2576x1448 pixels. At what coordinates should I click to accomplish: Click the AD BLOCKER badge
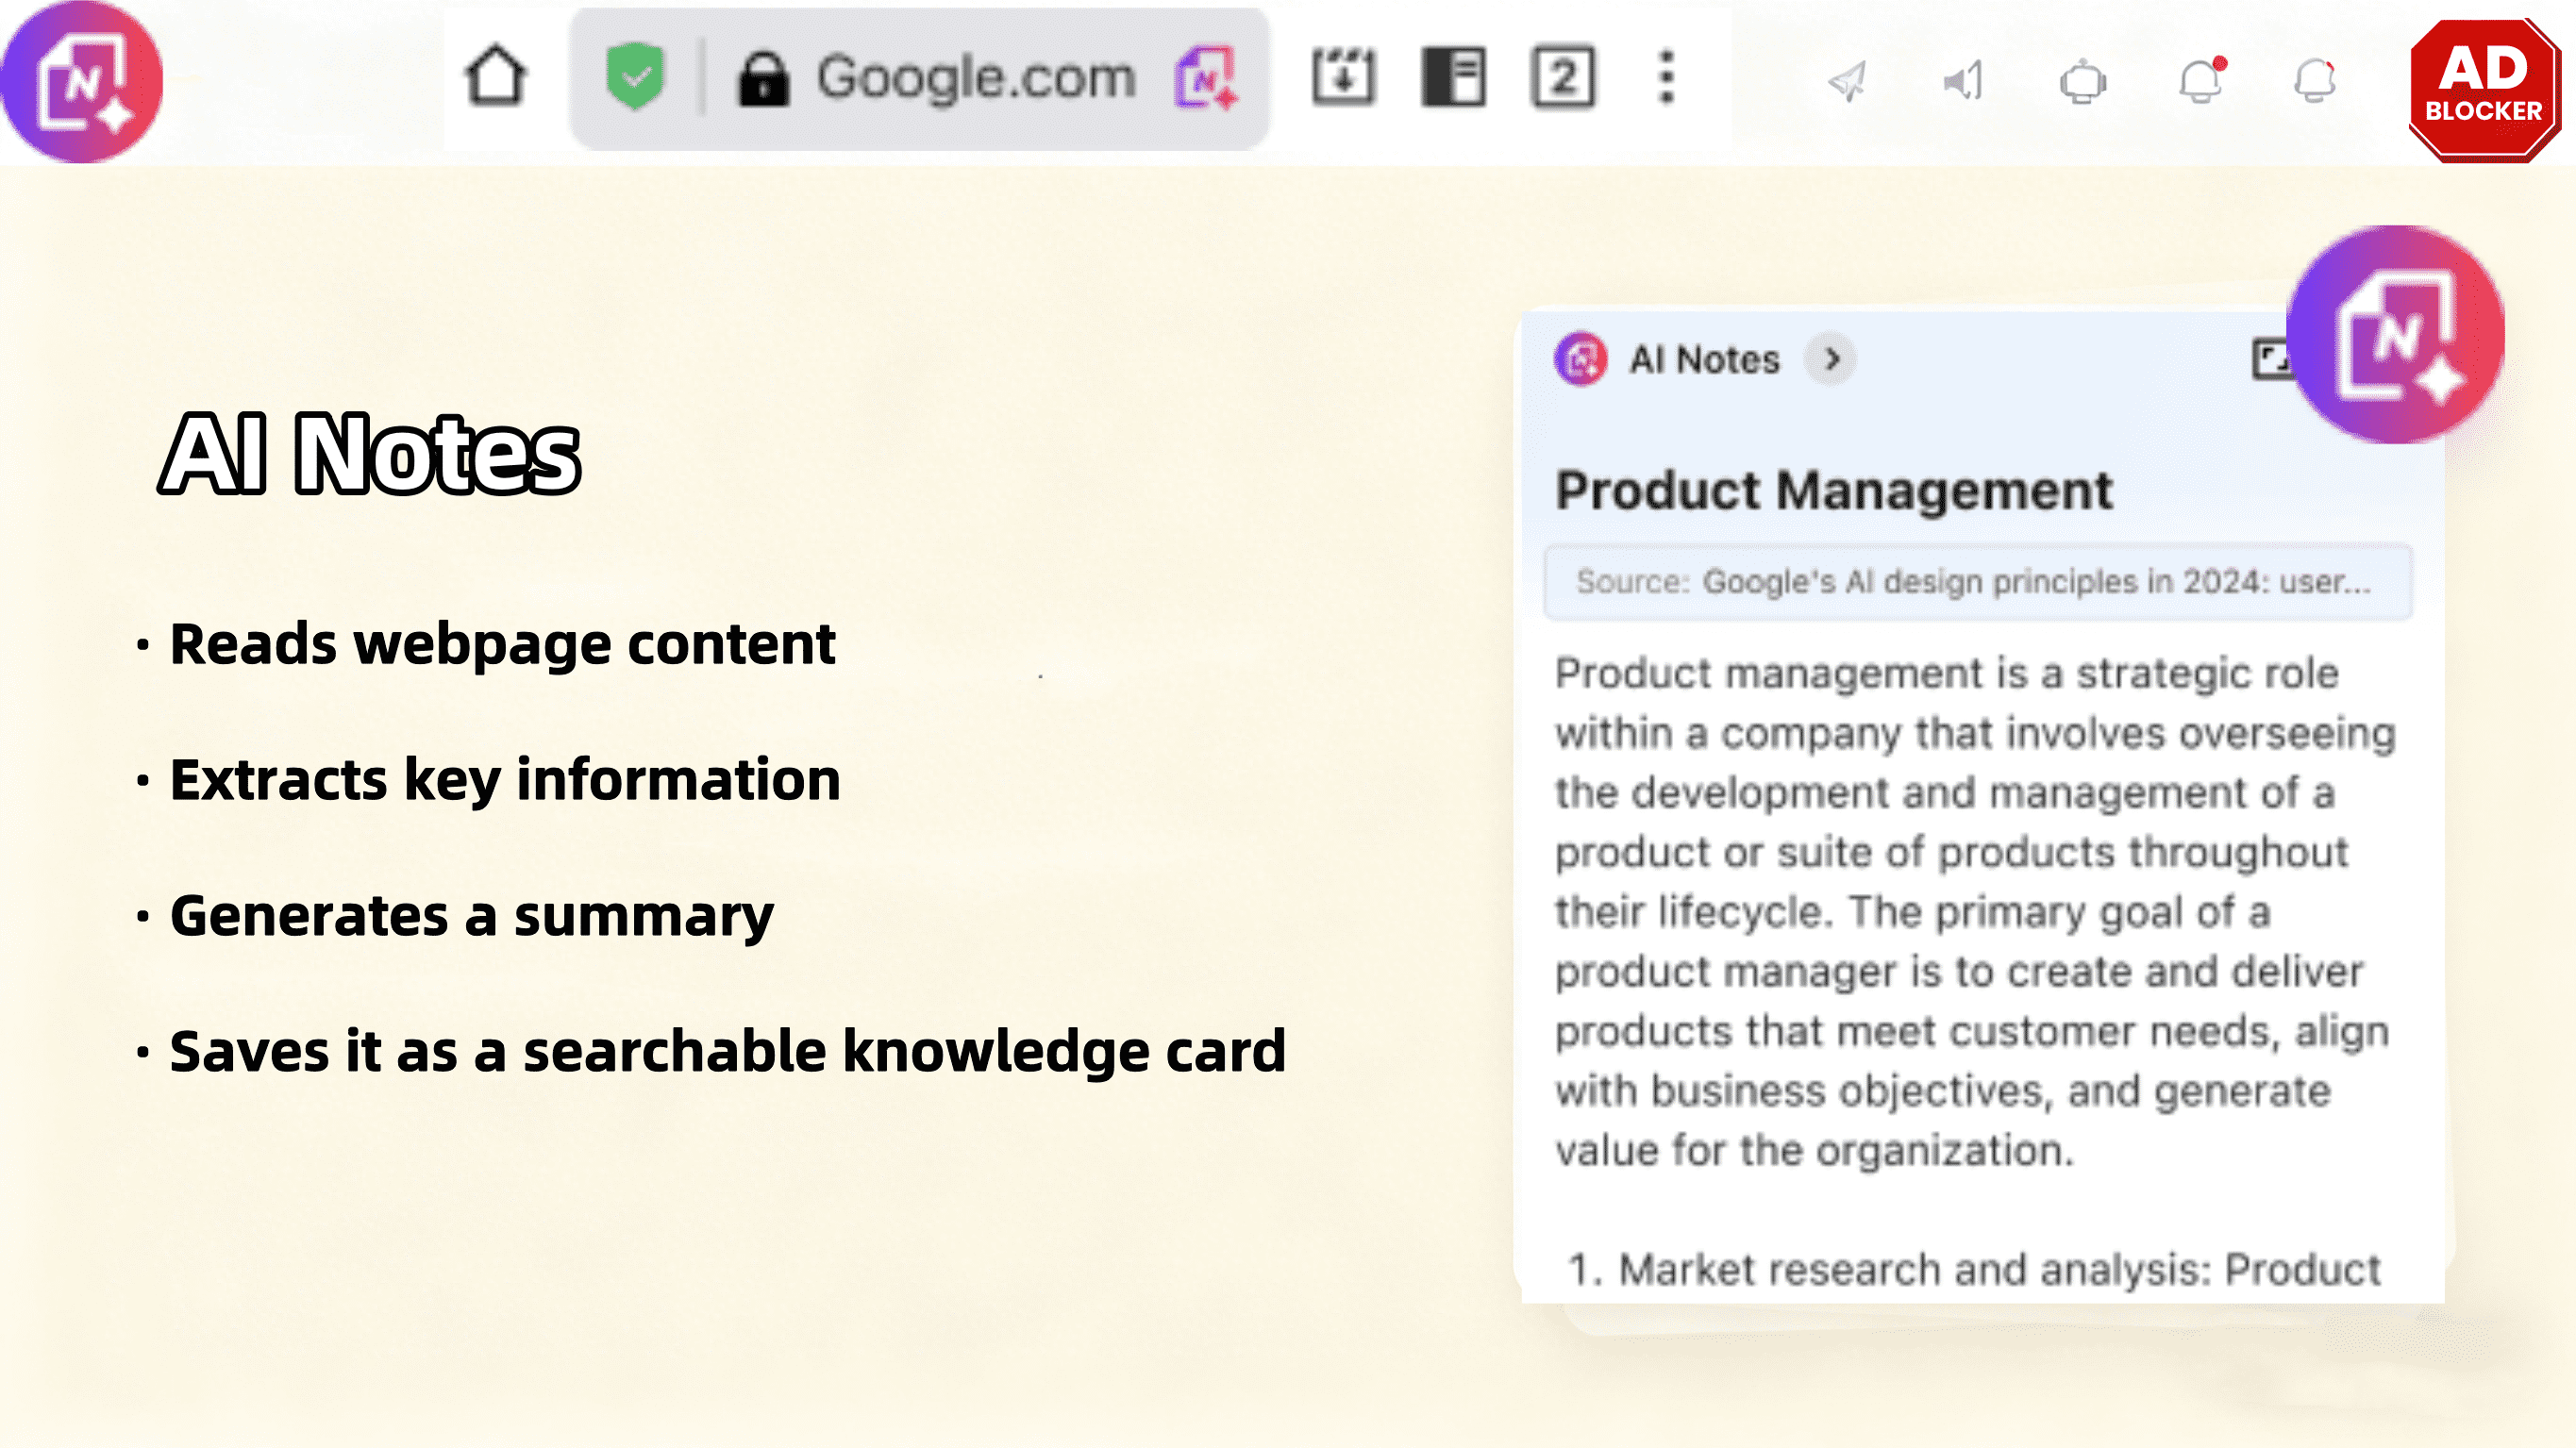coord(2484,90)
